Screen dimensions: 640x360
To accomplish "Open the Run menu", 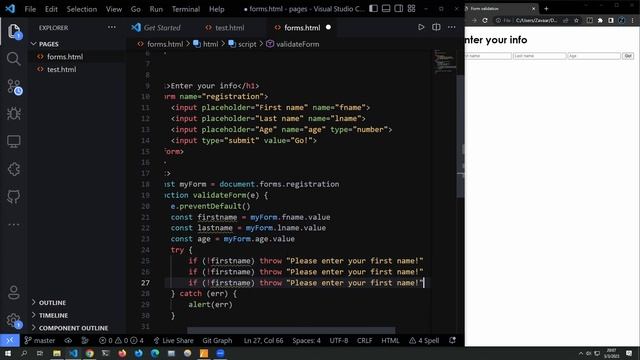I will click(x=156, y=9).
